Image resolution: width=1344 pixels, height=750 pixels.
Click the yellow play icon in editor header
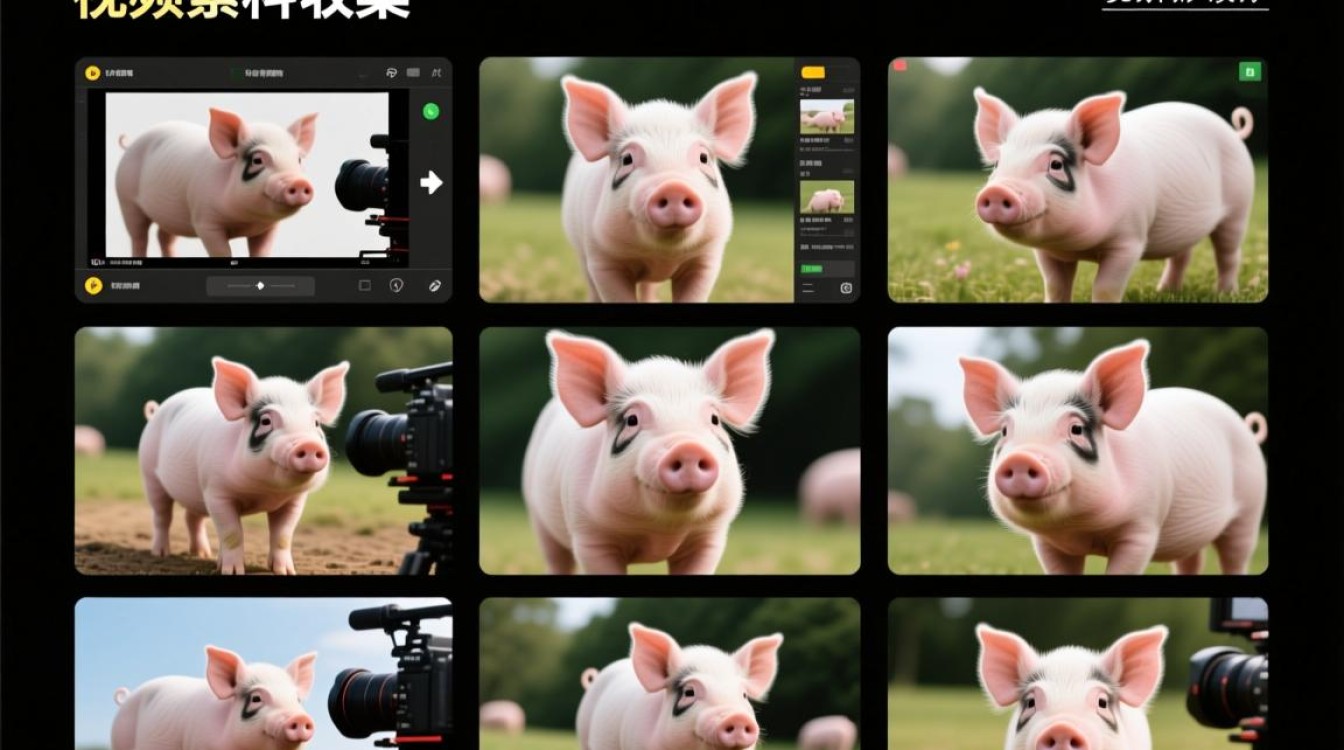pos(92,72)
